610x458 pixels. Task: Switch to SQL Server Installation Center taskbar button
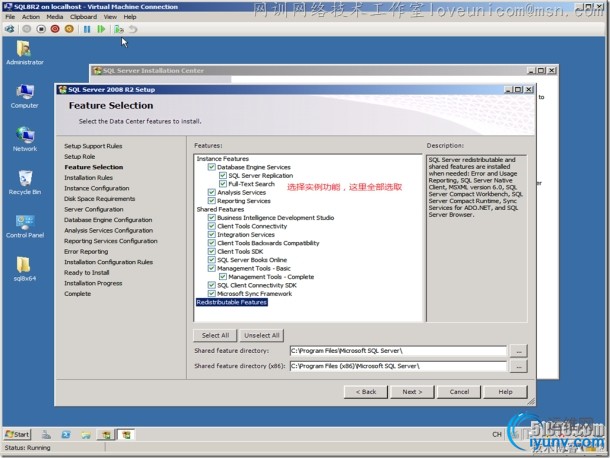coord(106,434)
